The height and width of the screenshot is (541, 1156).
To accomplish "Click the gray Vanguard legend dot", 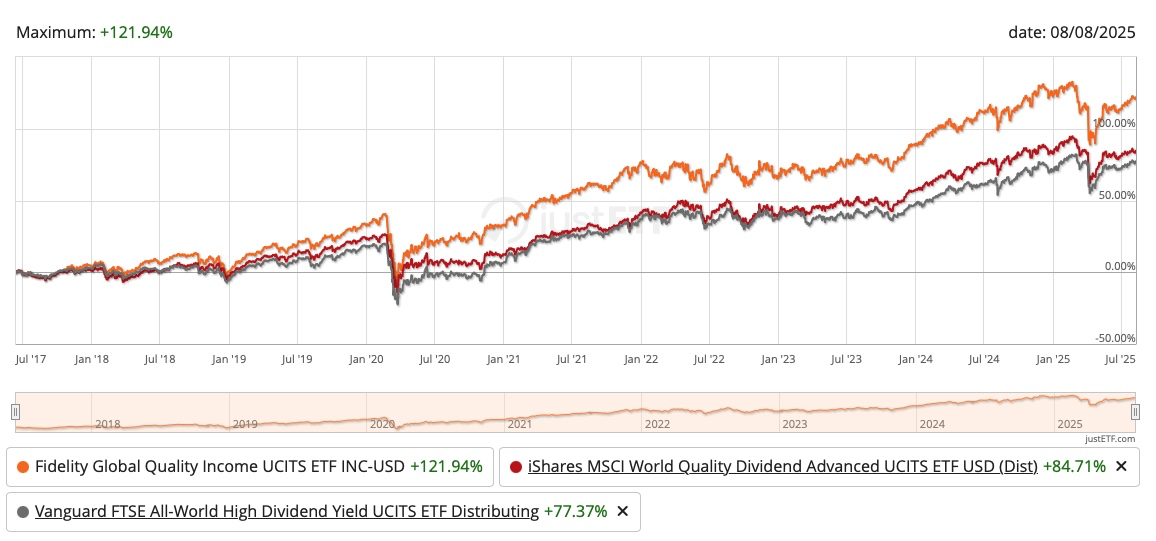I will tap(23, 512).
